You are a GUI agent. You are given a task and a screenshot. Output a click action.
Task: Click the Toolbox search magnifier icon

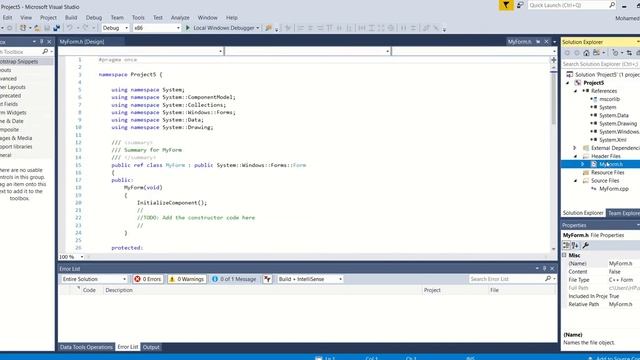point(45,51)
